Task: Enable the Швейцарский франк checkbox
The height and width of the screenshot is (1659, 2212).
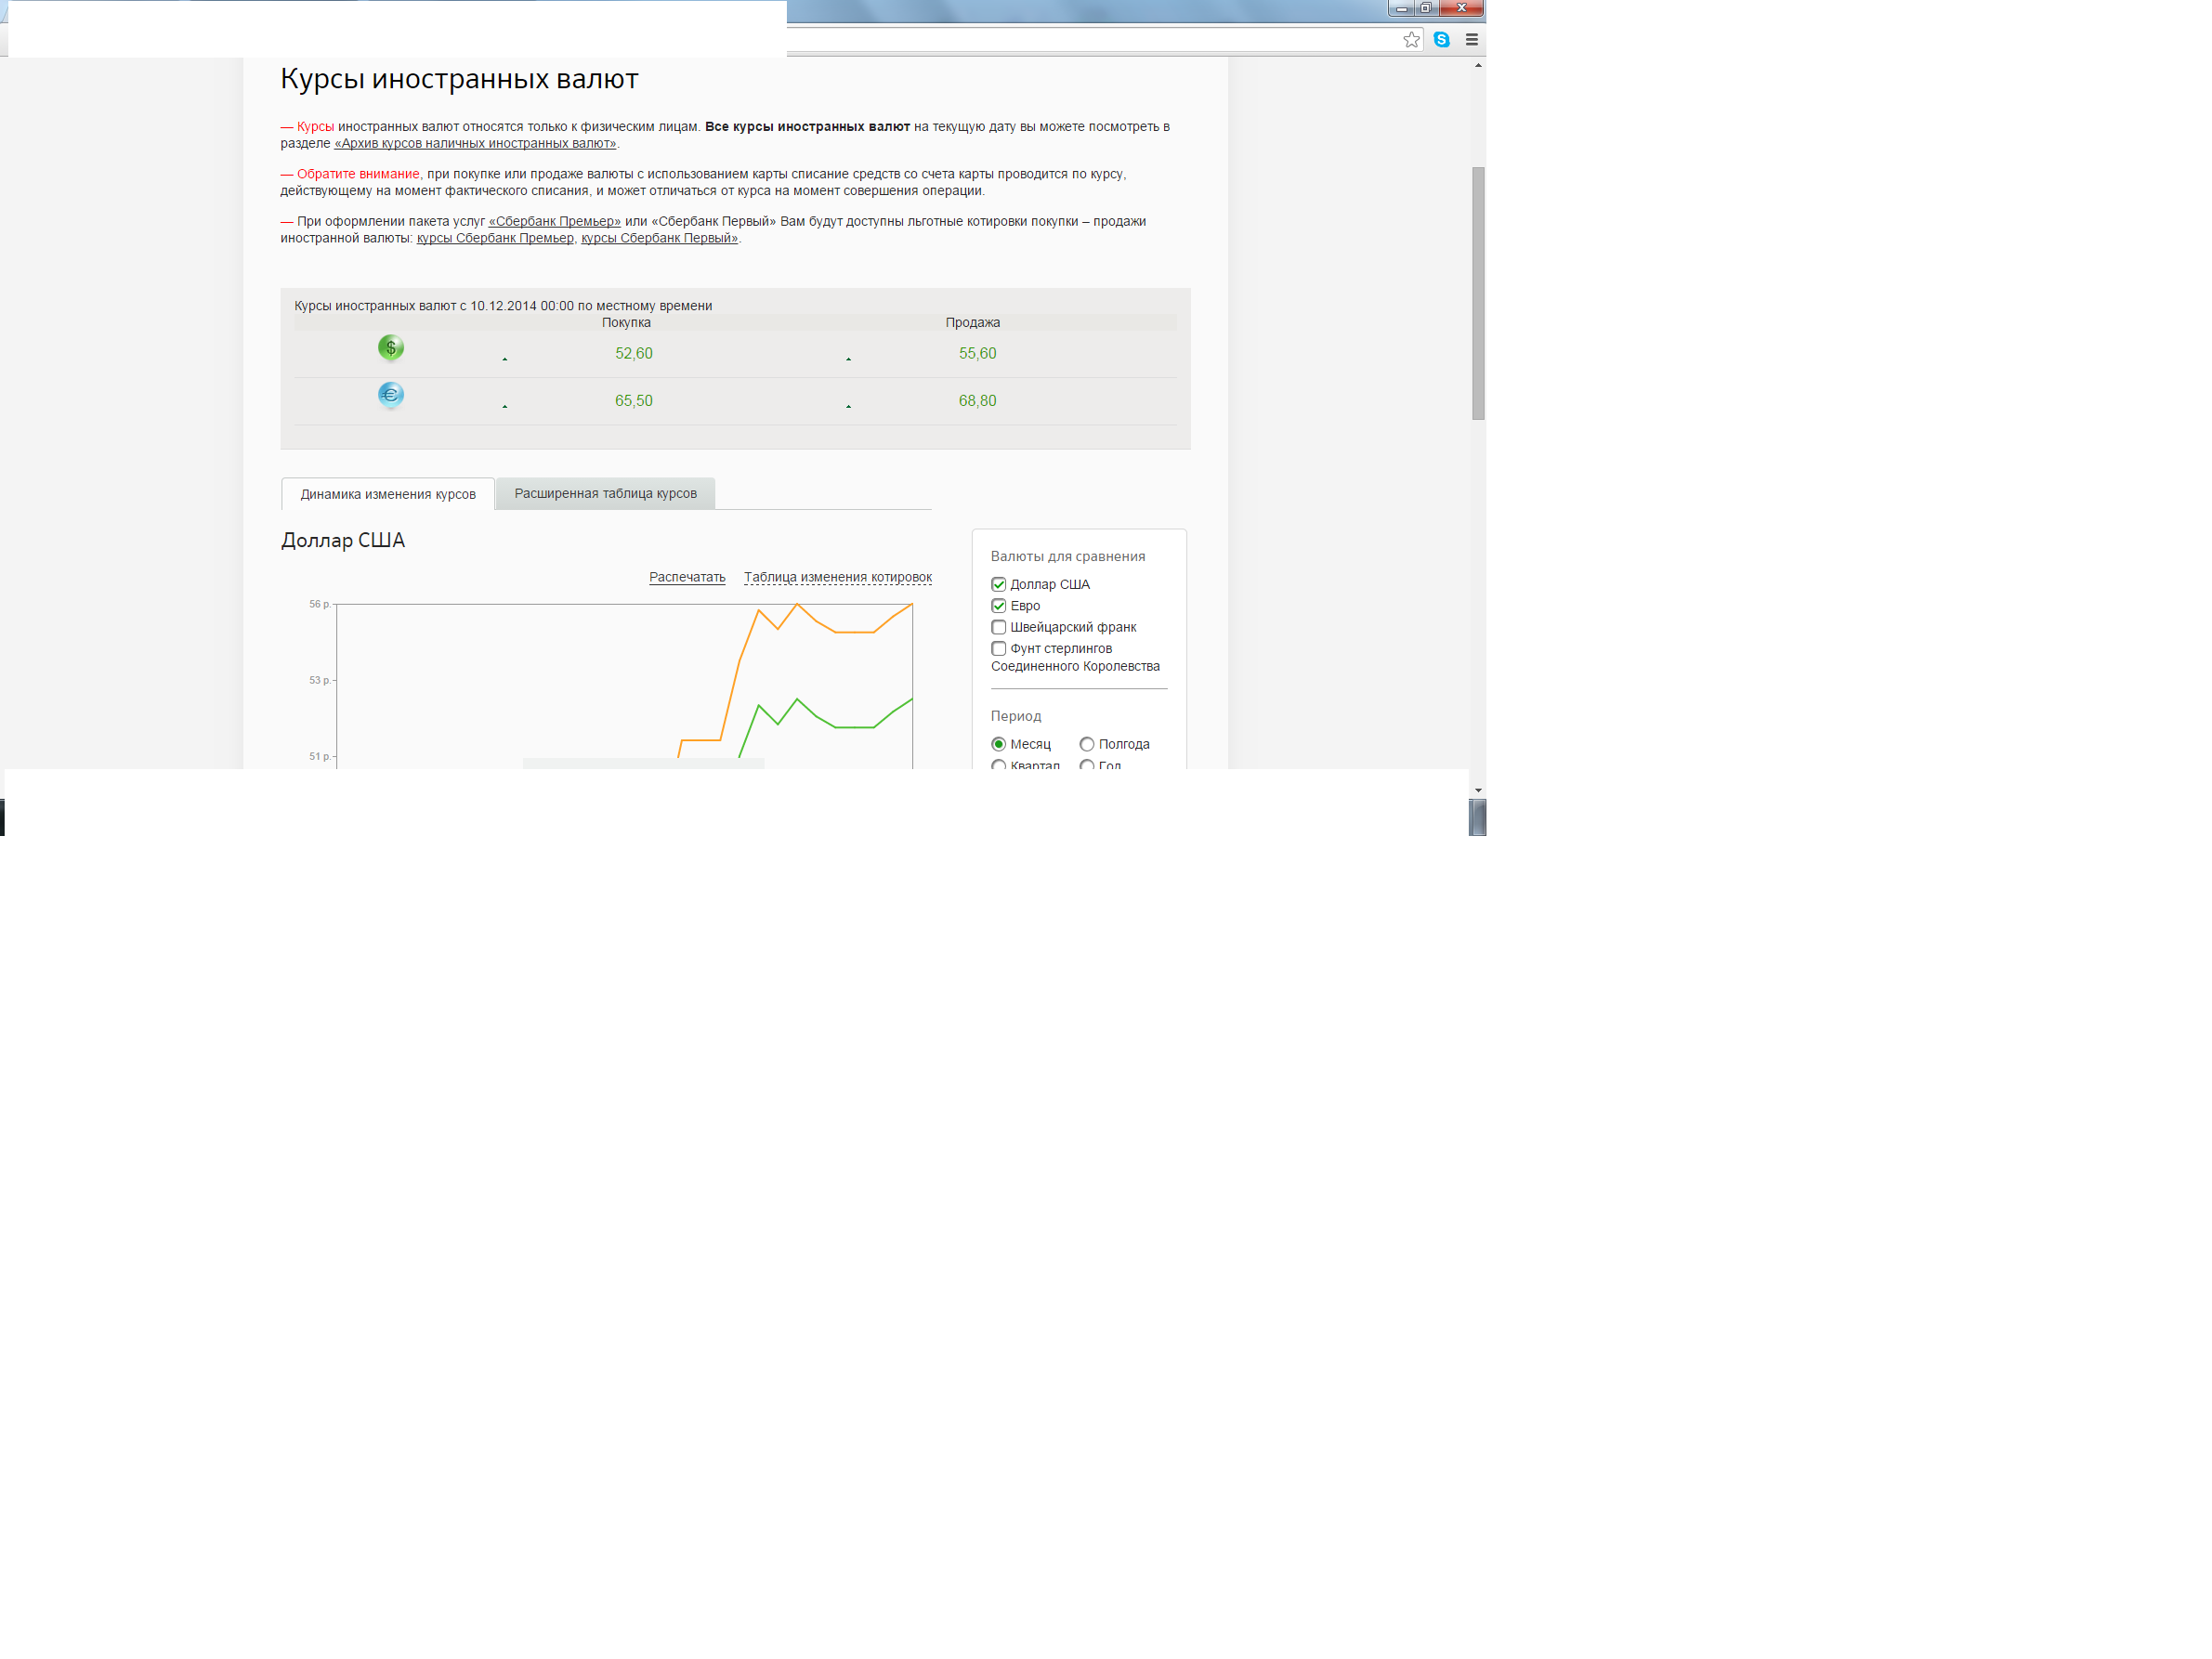Action: [x=998, y=627]
